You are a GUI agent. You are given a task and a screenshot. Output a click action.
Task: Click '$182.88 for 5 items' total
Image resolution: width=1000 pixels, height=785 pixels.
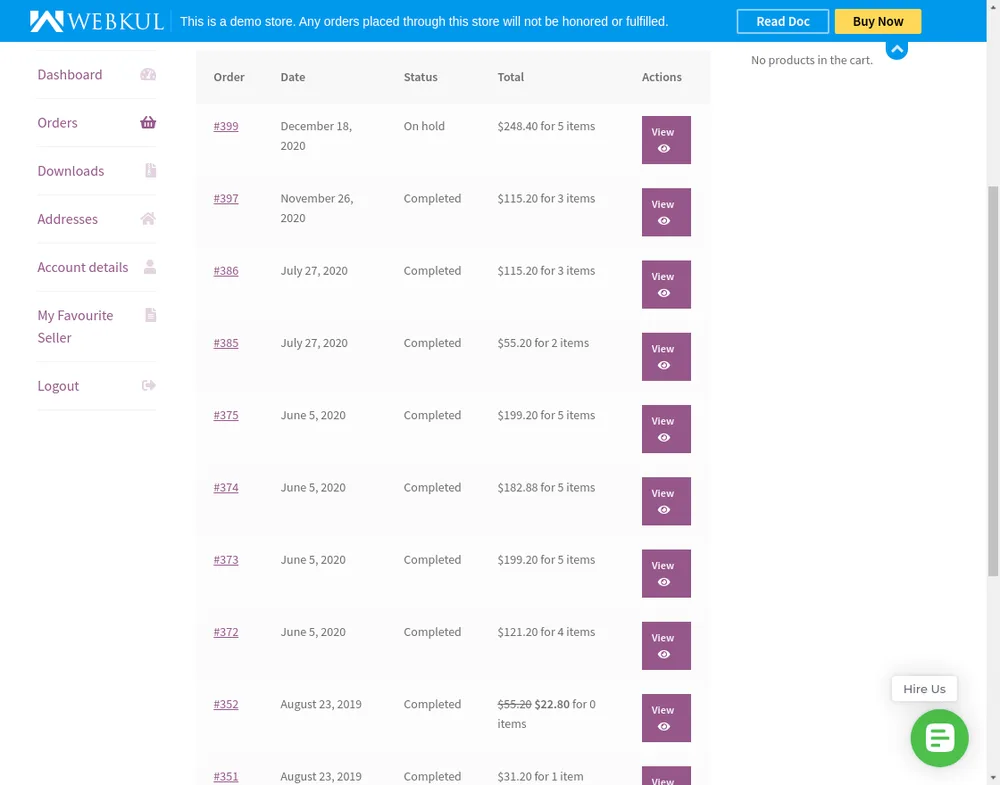546,487
